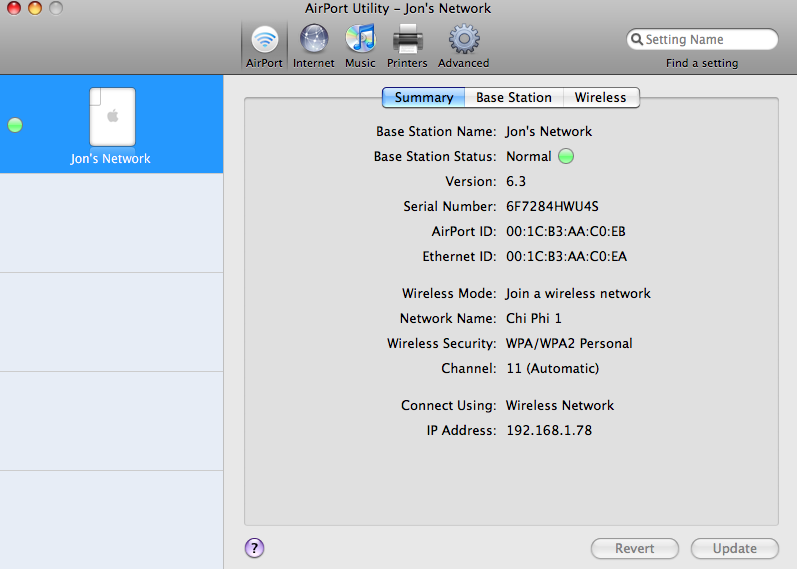The width and height of the screenshot is (797, 569).
Task: Click the Setting Name search field
Action: click(702, 39)
